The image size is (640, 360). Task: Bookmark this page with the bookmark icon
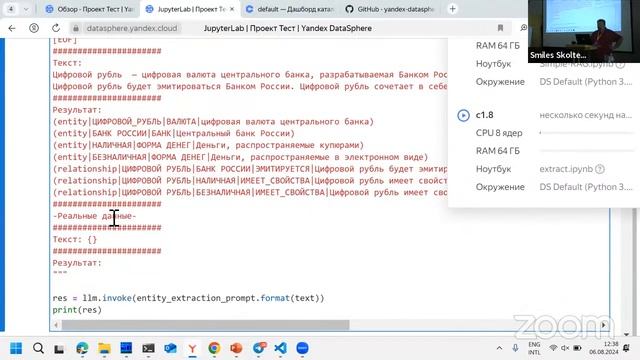click(500, 28)
